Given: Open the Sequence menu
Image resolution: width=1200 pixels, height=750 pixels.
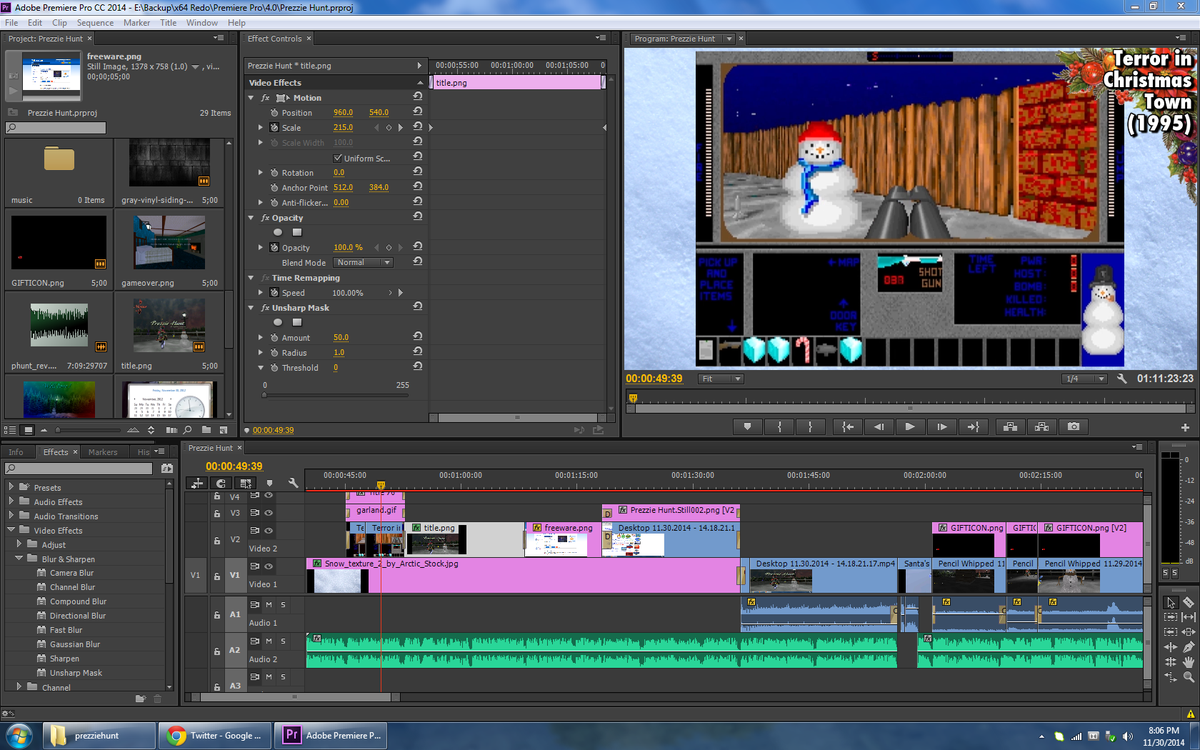Looking at the screenshot, I should (95, 22).
